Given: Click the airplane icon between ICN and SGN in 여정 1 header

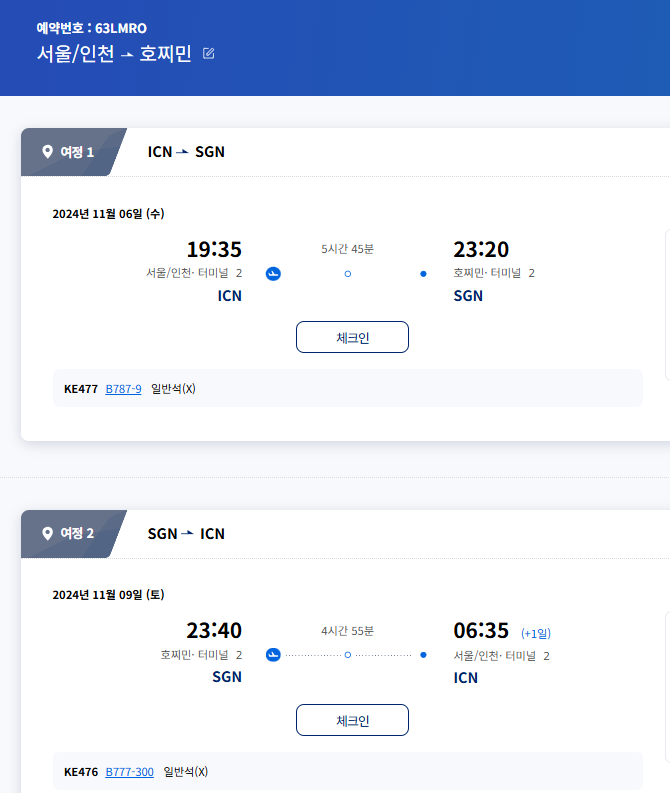Looking at the screenshot, I should tap(183, 152).
